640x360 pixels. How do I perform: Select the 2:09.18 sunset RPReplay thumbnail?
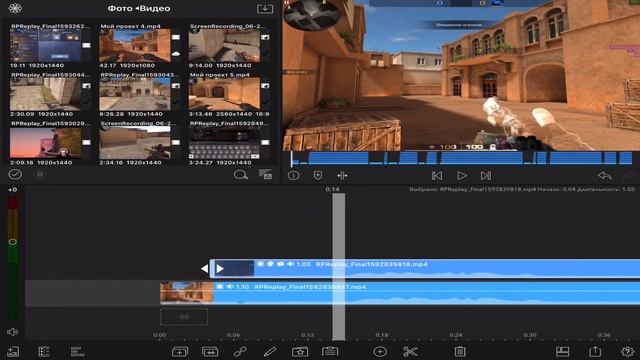(46, 142)
